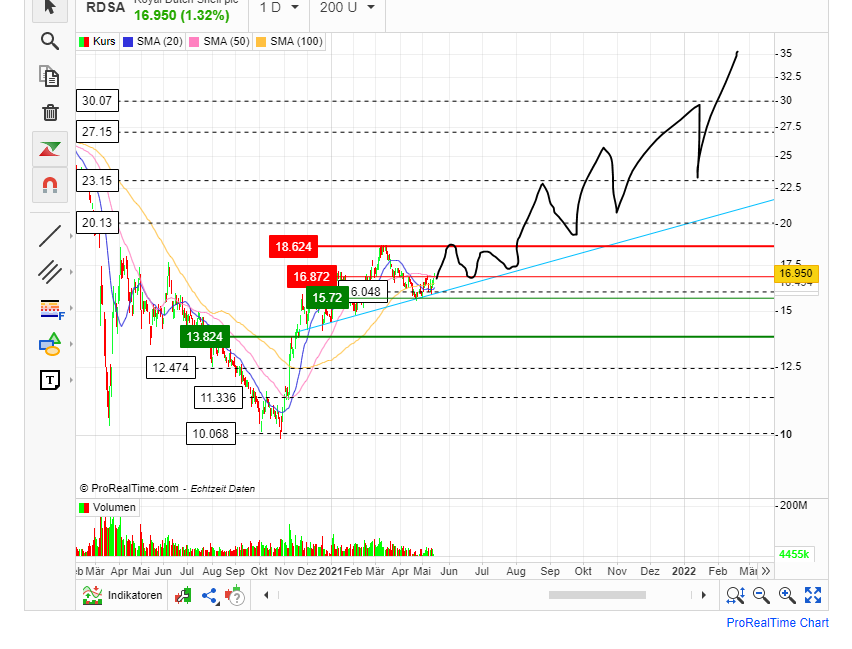
Task: Click the RDSA ticker symbol
Action: coord(105,8)
